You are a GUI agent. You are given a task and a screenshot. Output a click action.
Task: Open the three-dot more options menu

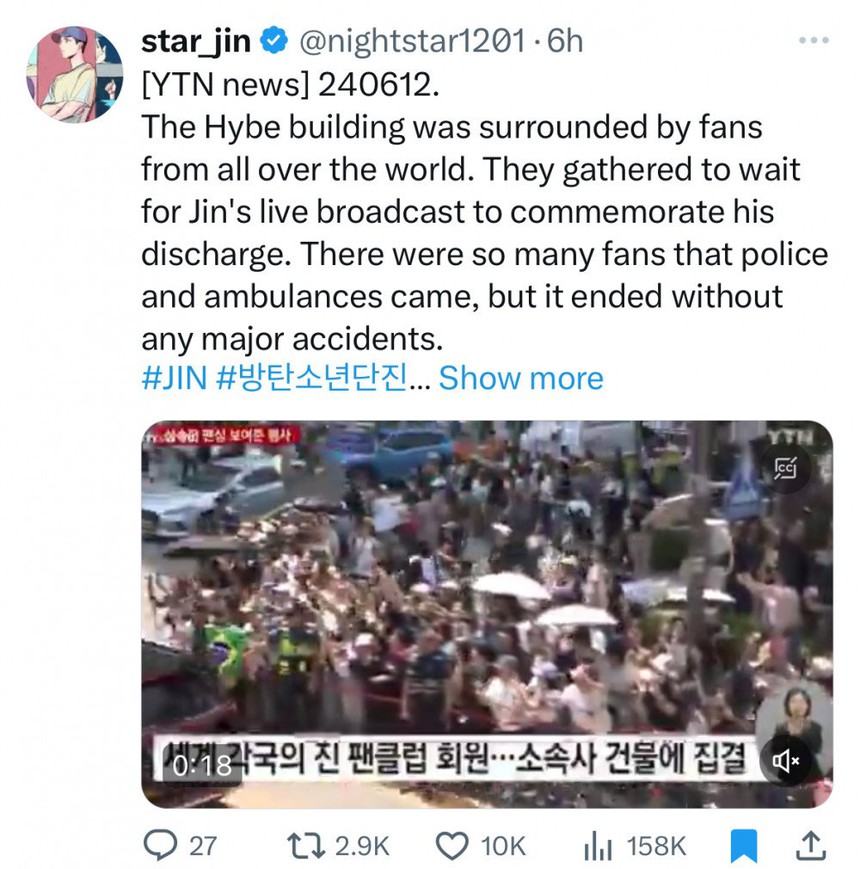813,40
